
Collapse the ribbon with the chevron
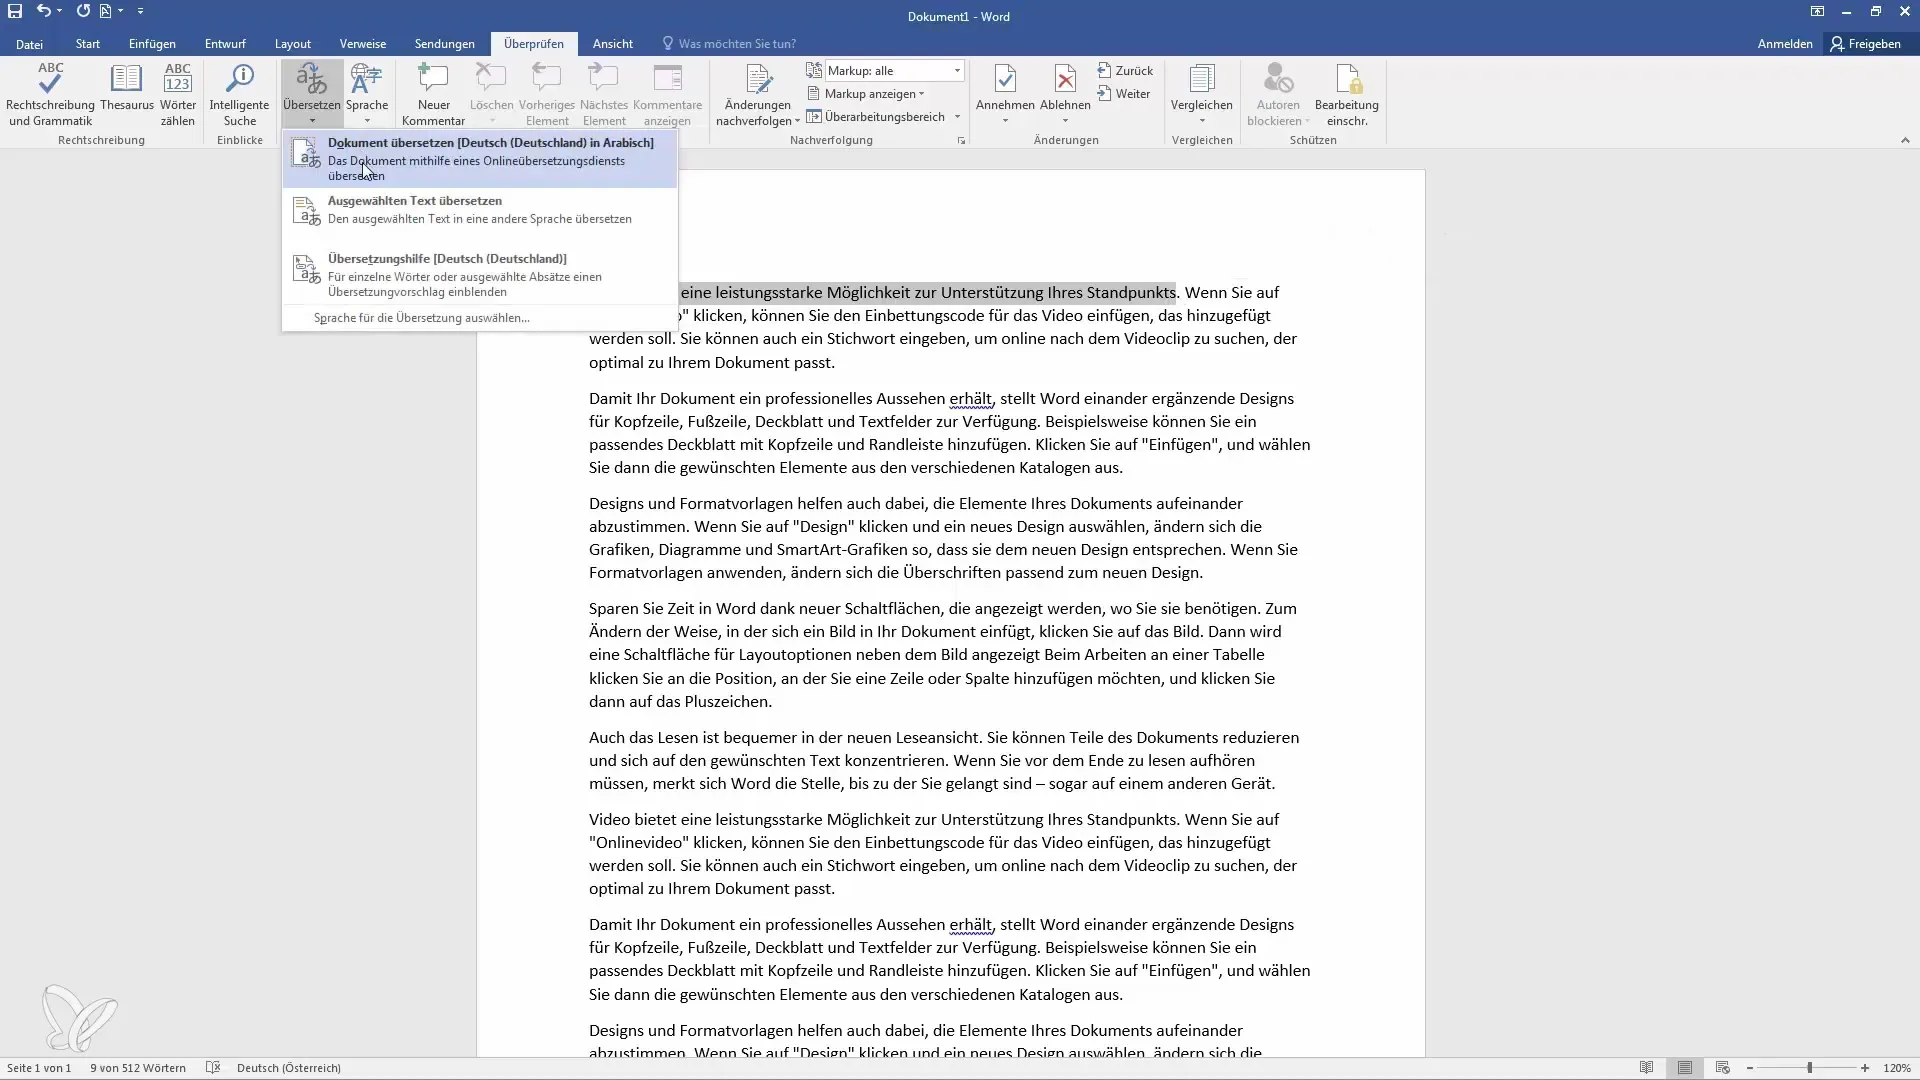click(x=1905, y=141)
